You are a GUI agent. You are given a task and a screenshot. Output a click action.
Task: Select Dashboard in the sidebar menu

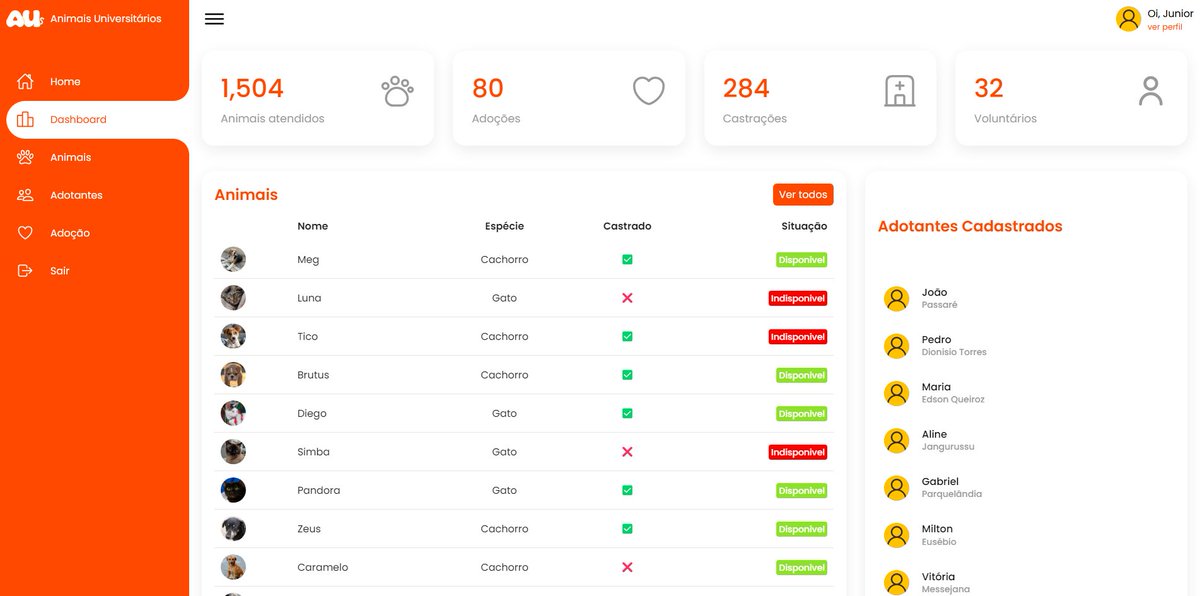coord(79,118)
